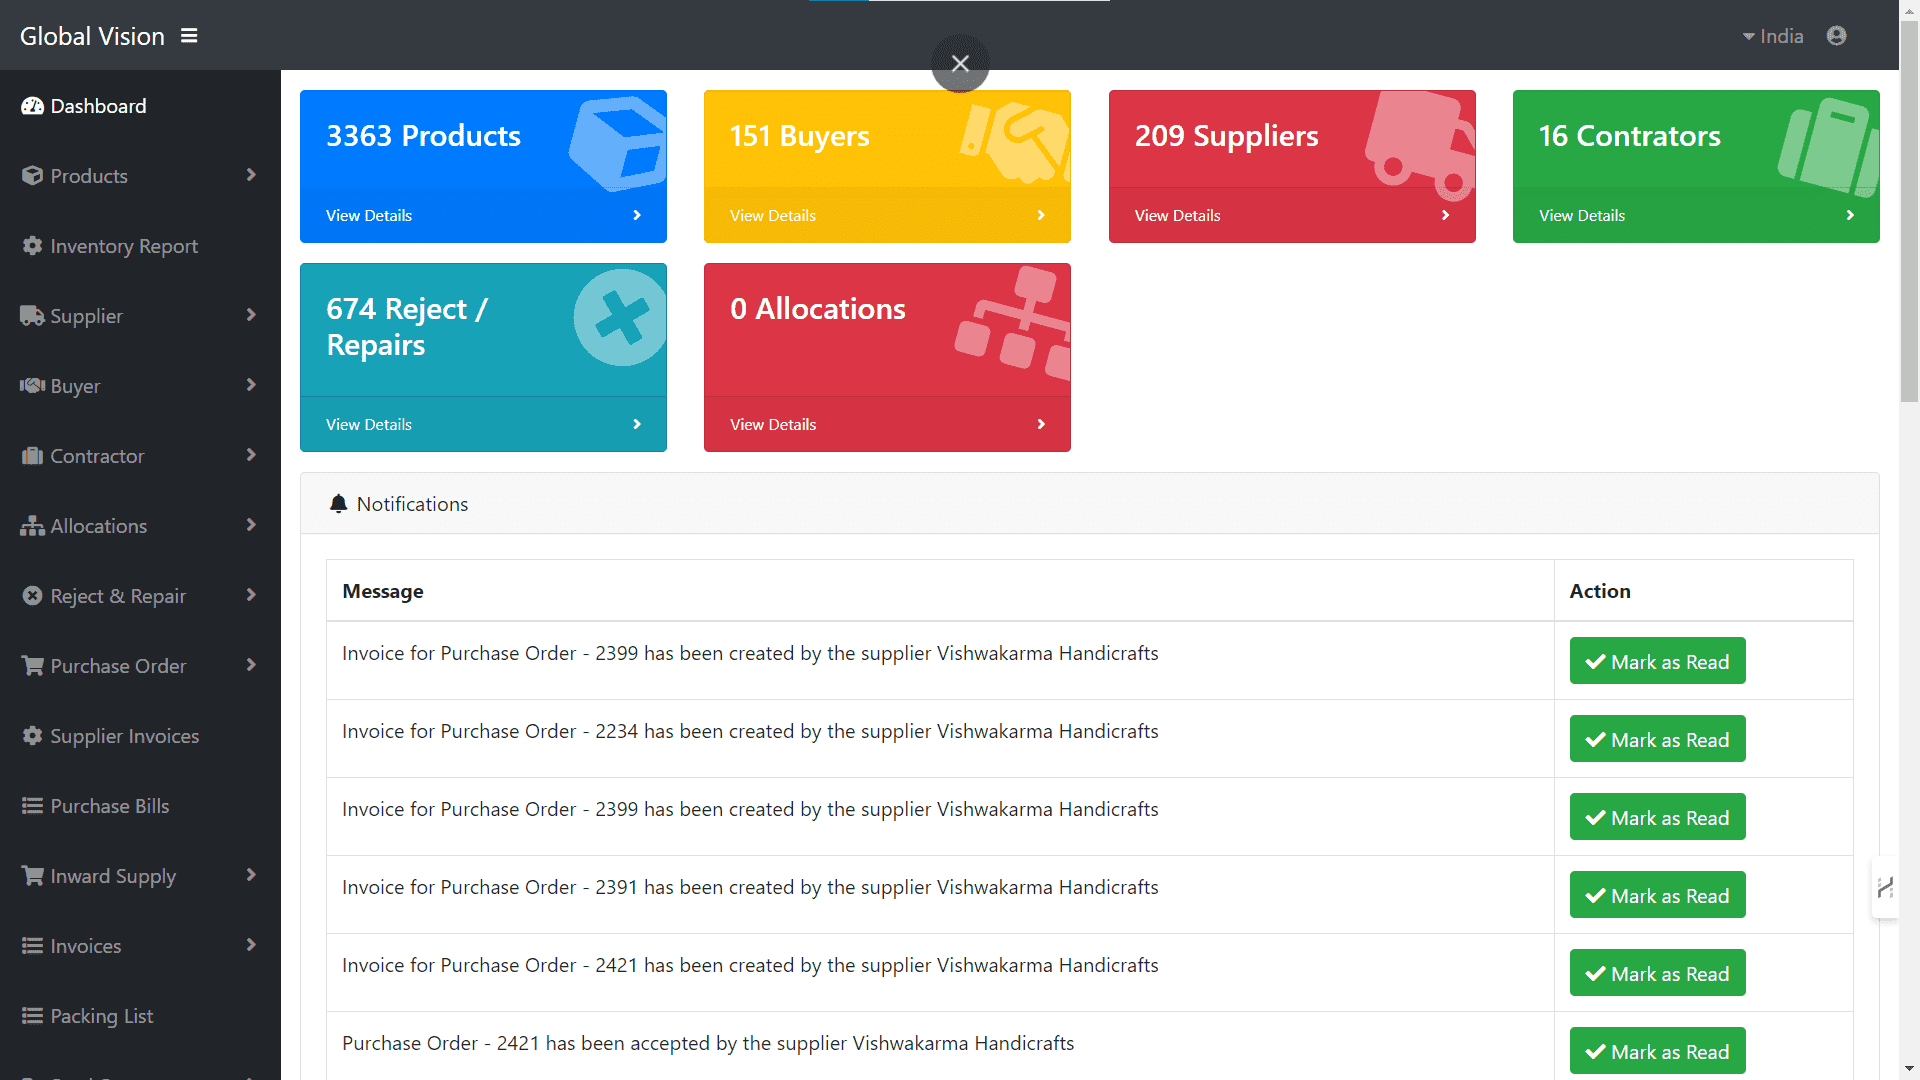The height and width of the screenshot is (1080, 1920).
Task: Expand the Inward Supply submenu arrow
Action: click(x=251, y=876)
